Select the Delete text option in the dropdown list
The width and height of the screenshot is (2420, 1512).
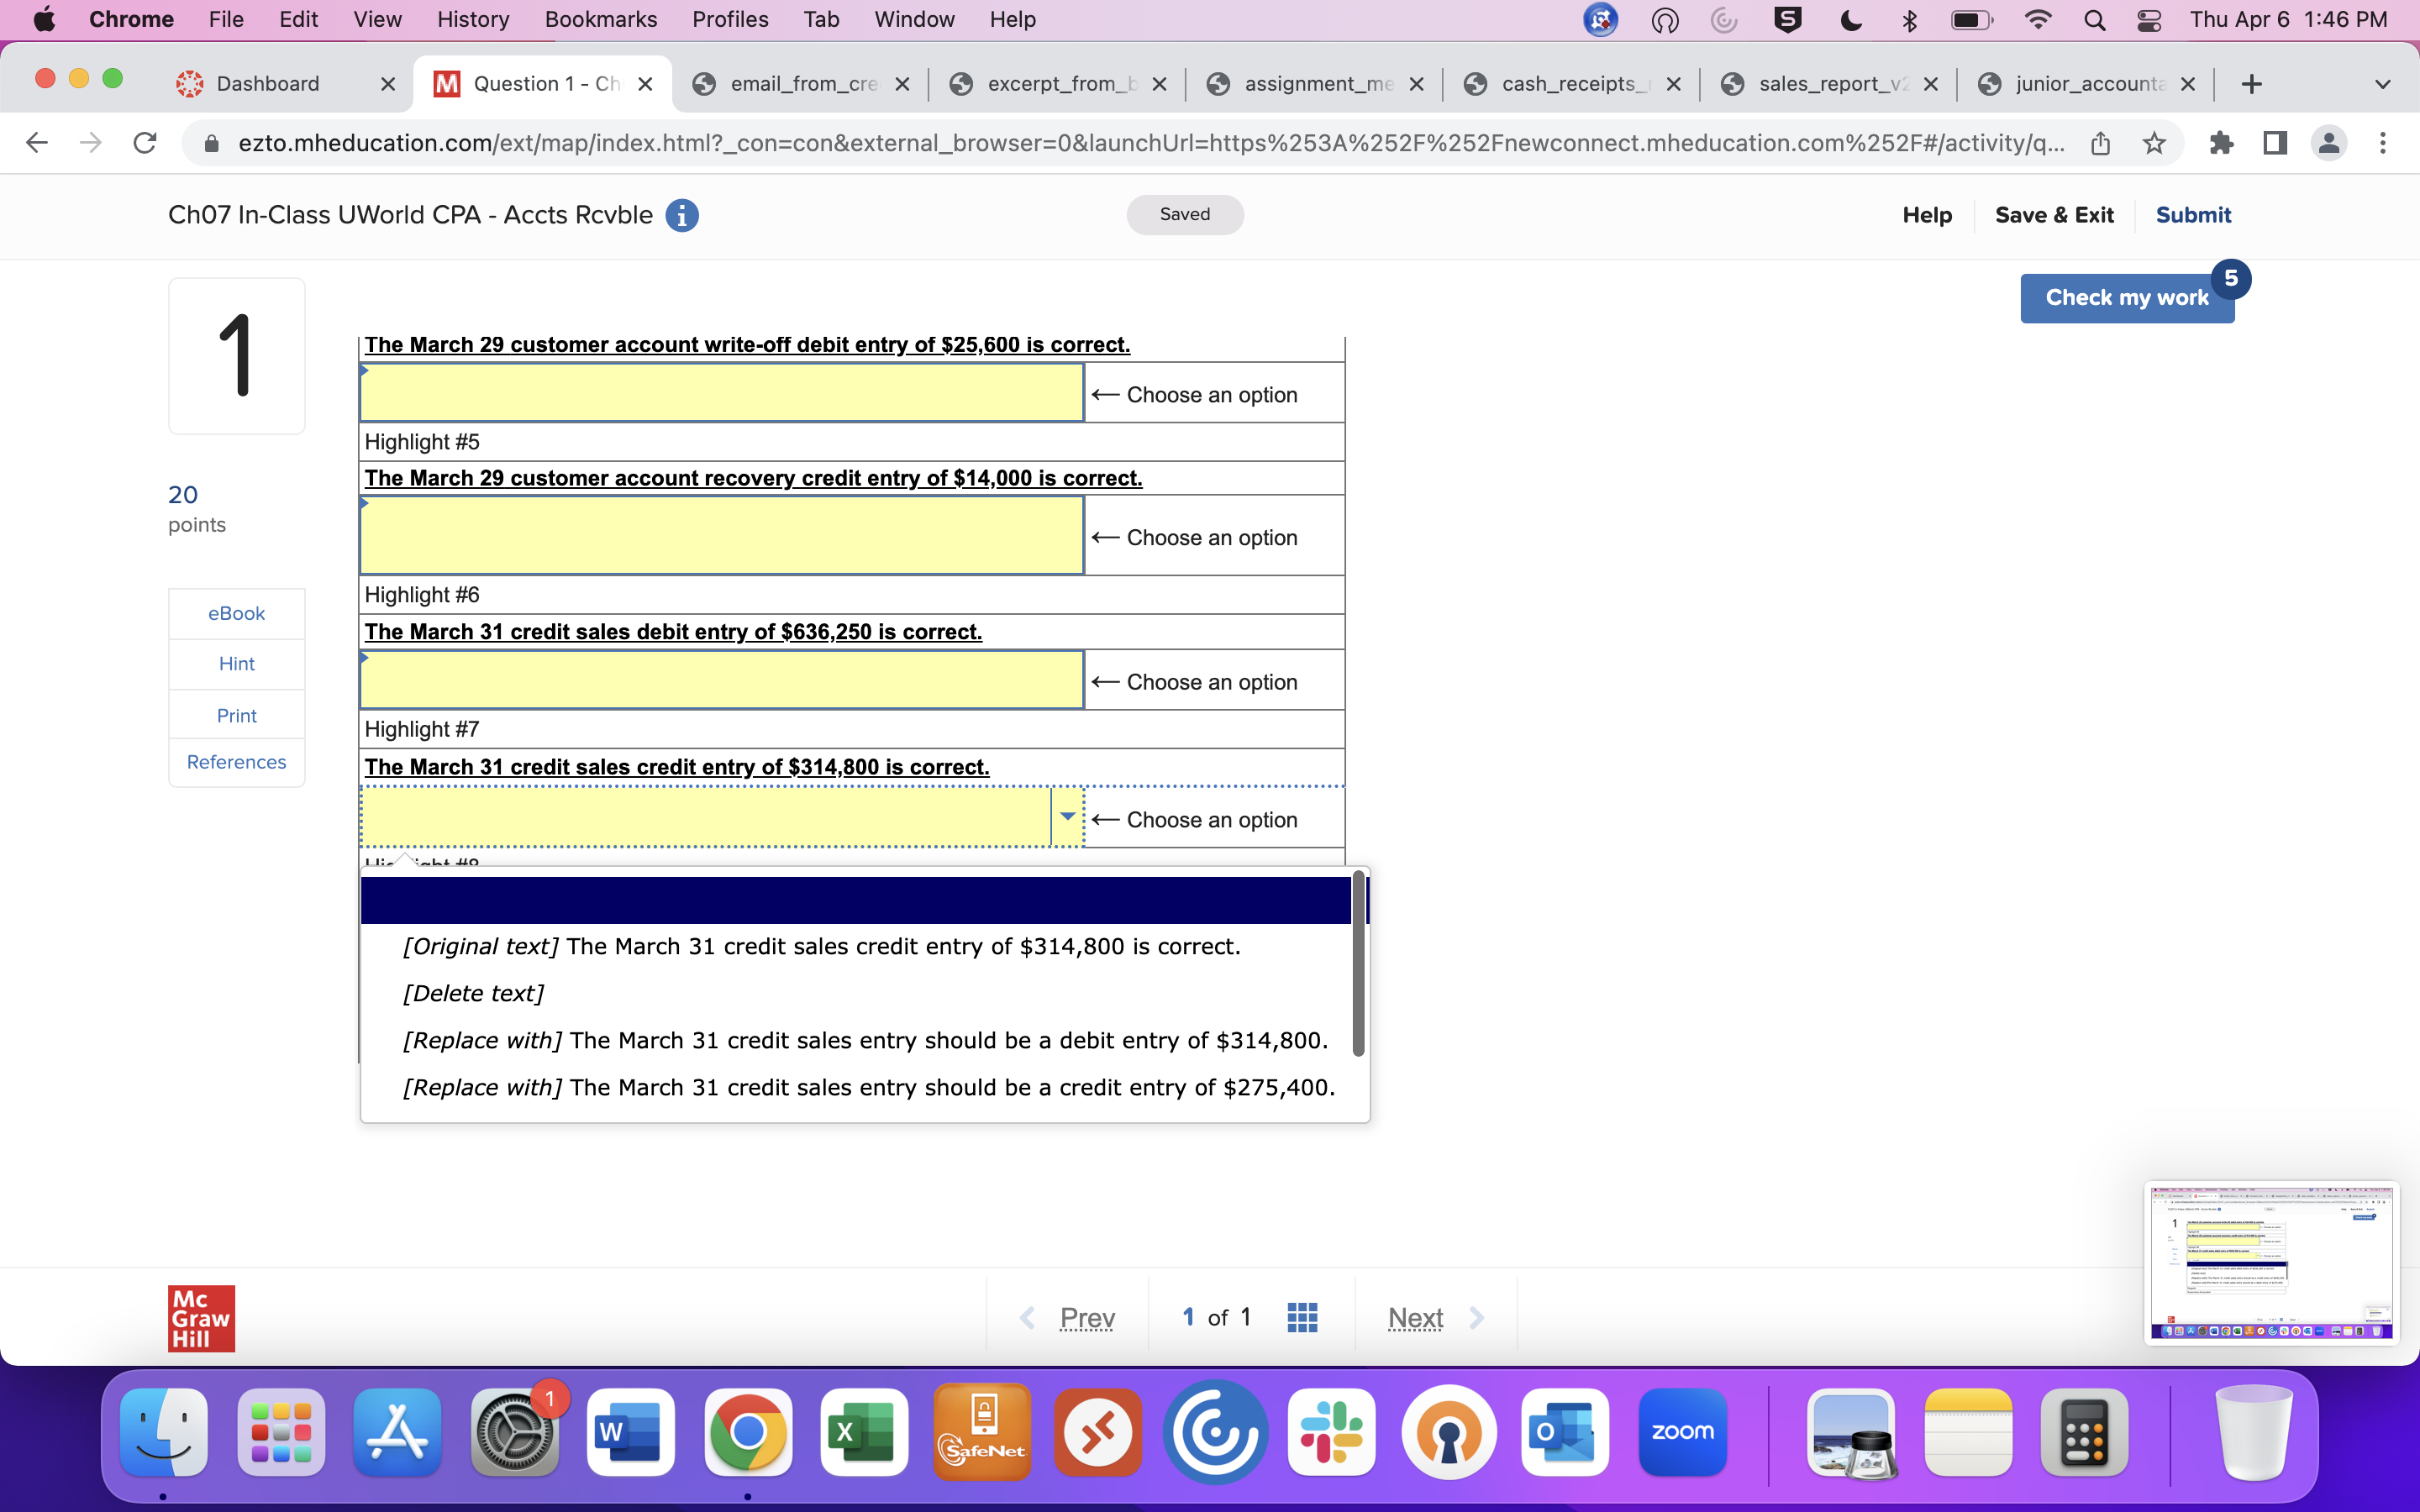click(473, 993)
